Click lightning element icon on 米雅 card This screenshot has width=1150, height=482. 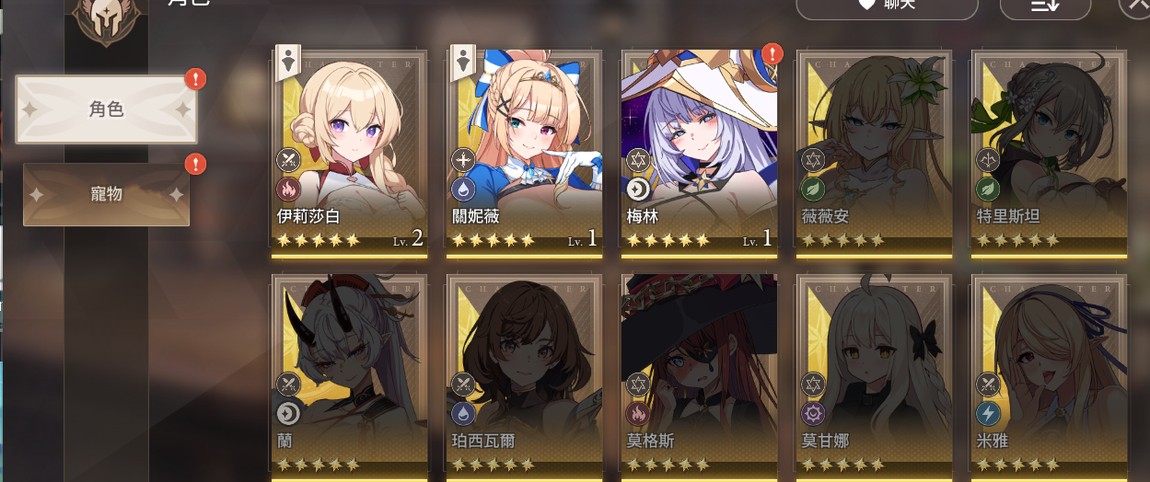point(988,414)
